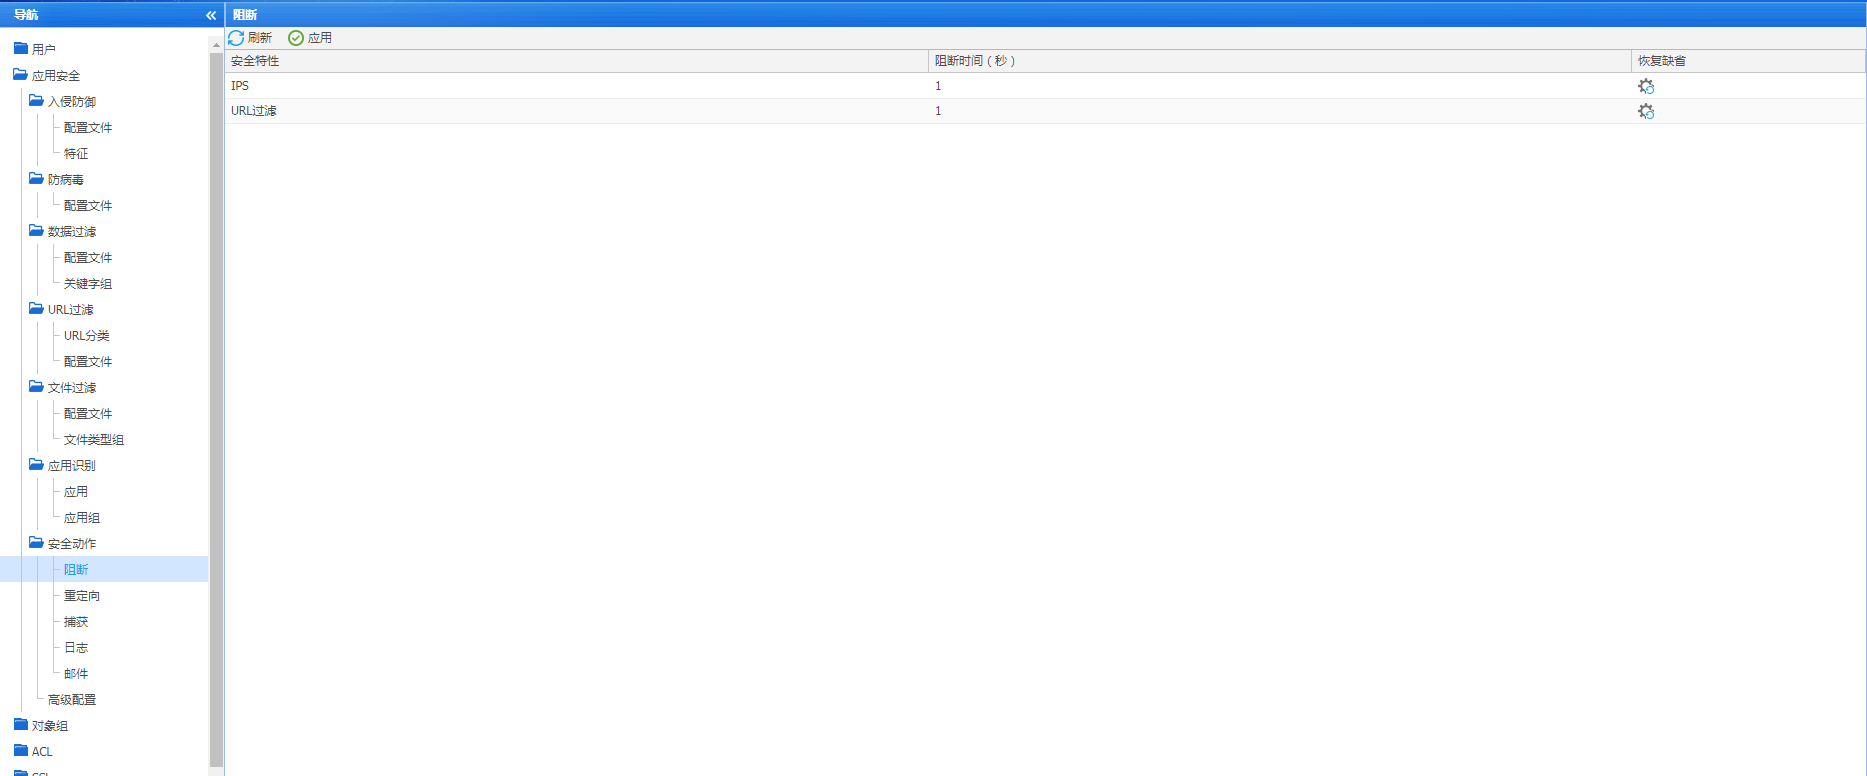1867x776 pixels.
Task: Click the scroll-up arrow of navigation panel
Action: click(216, 45)
